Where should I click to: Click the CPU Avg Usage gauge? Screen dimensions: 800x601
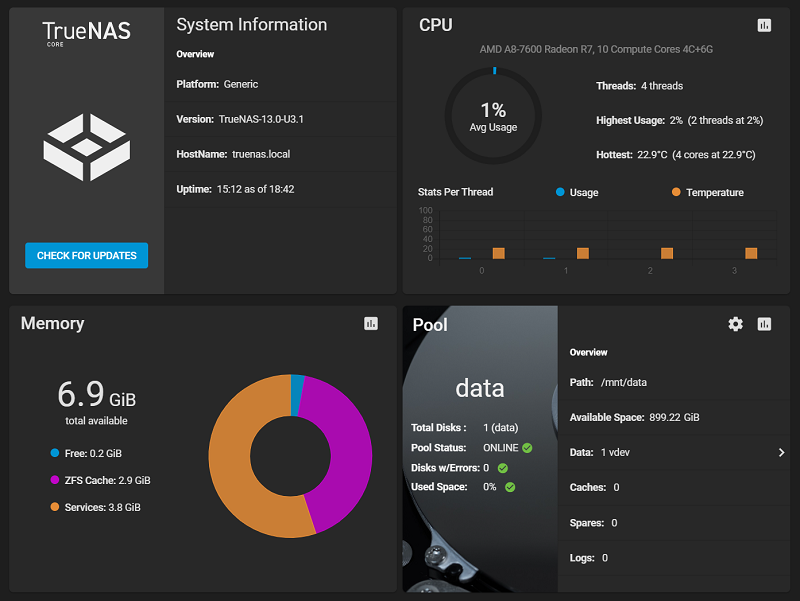pos(493,116)
